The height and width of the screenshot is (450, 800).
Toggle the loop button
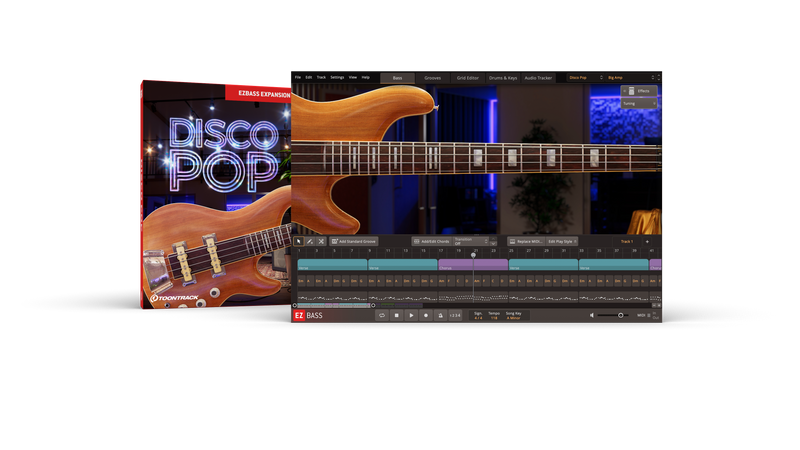coord(382,315)
